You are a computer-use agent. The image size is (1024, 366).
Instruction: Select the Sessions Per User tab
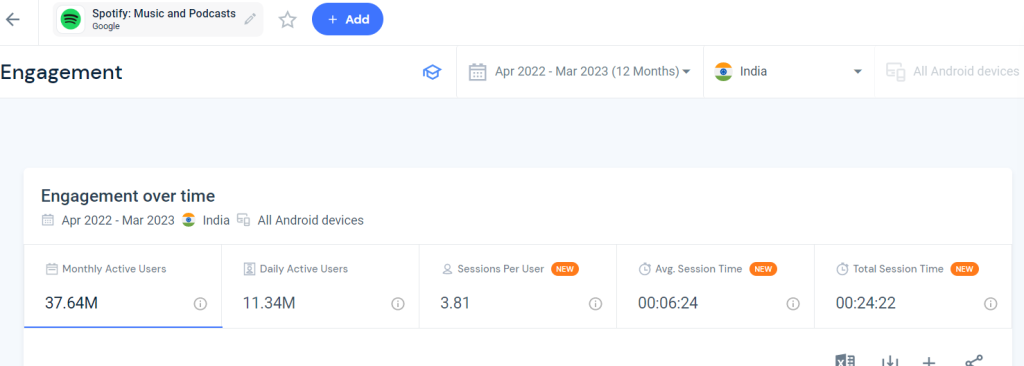coord(518,286)
